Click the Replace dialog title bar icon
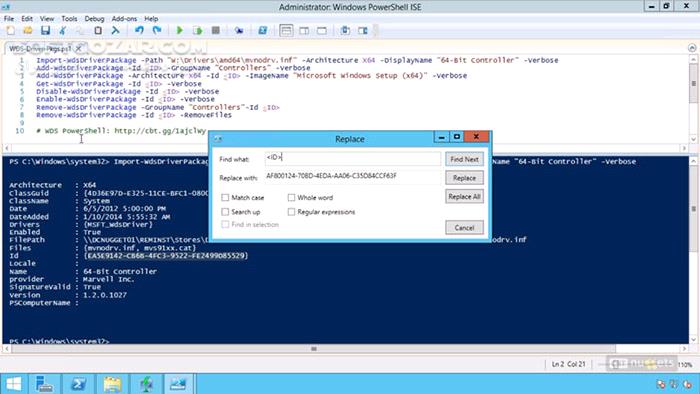Image resolution: width=700 pixels, height=394 pixels. tap(218, 139)
